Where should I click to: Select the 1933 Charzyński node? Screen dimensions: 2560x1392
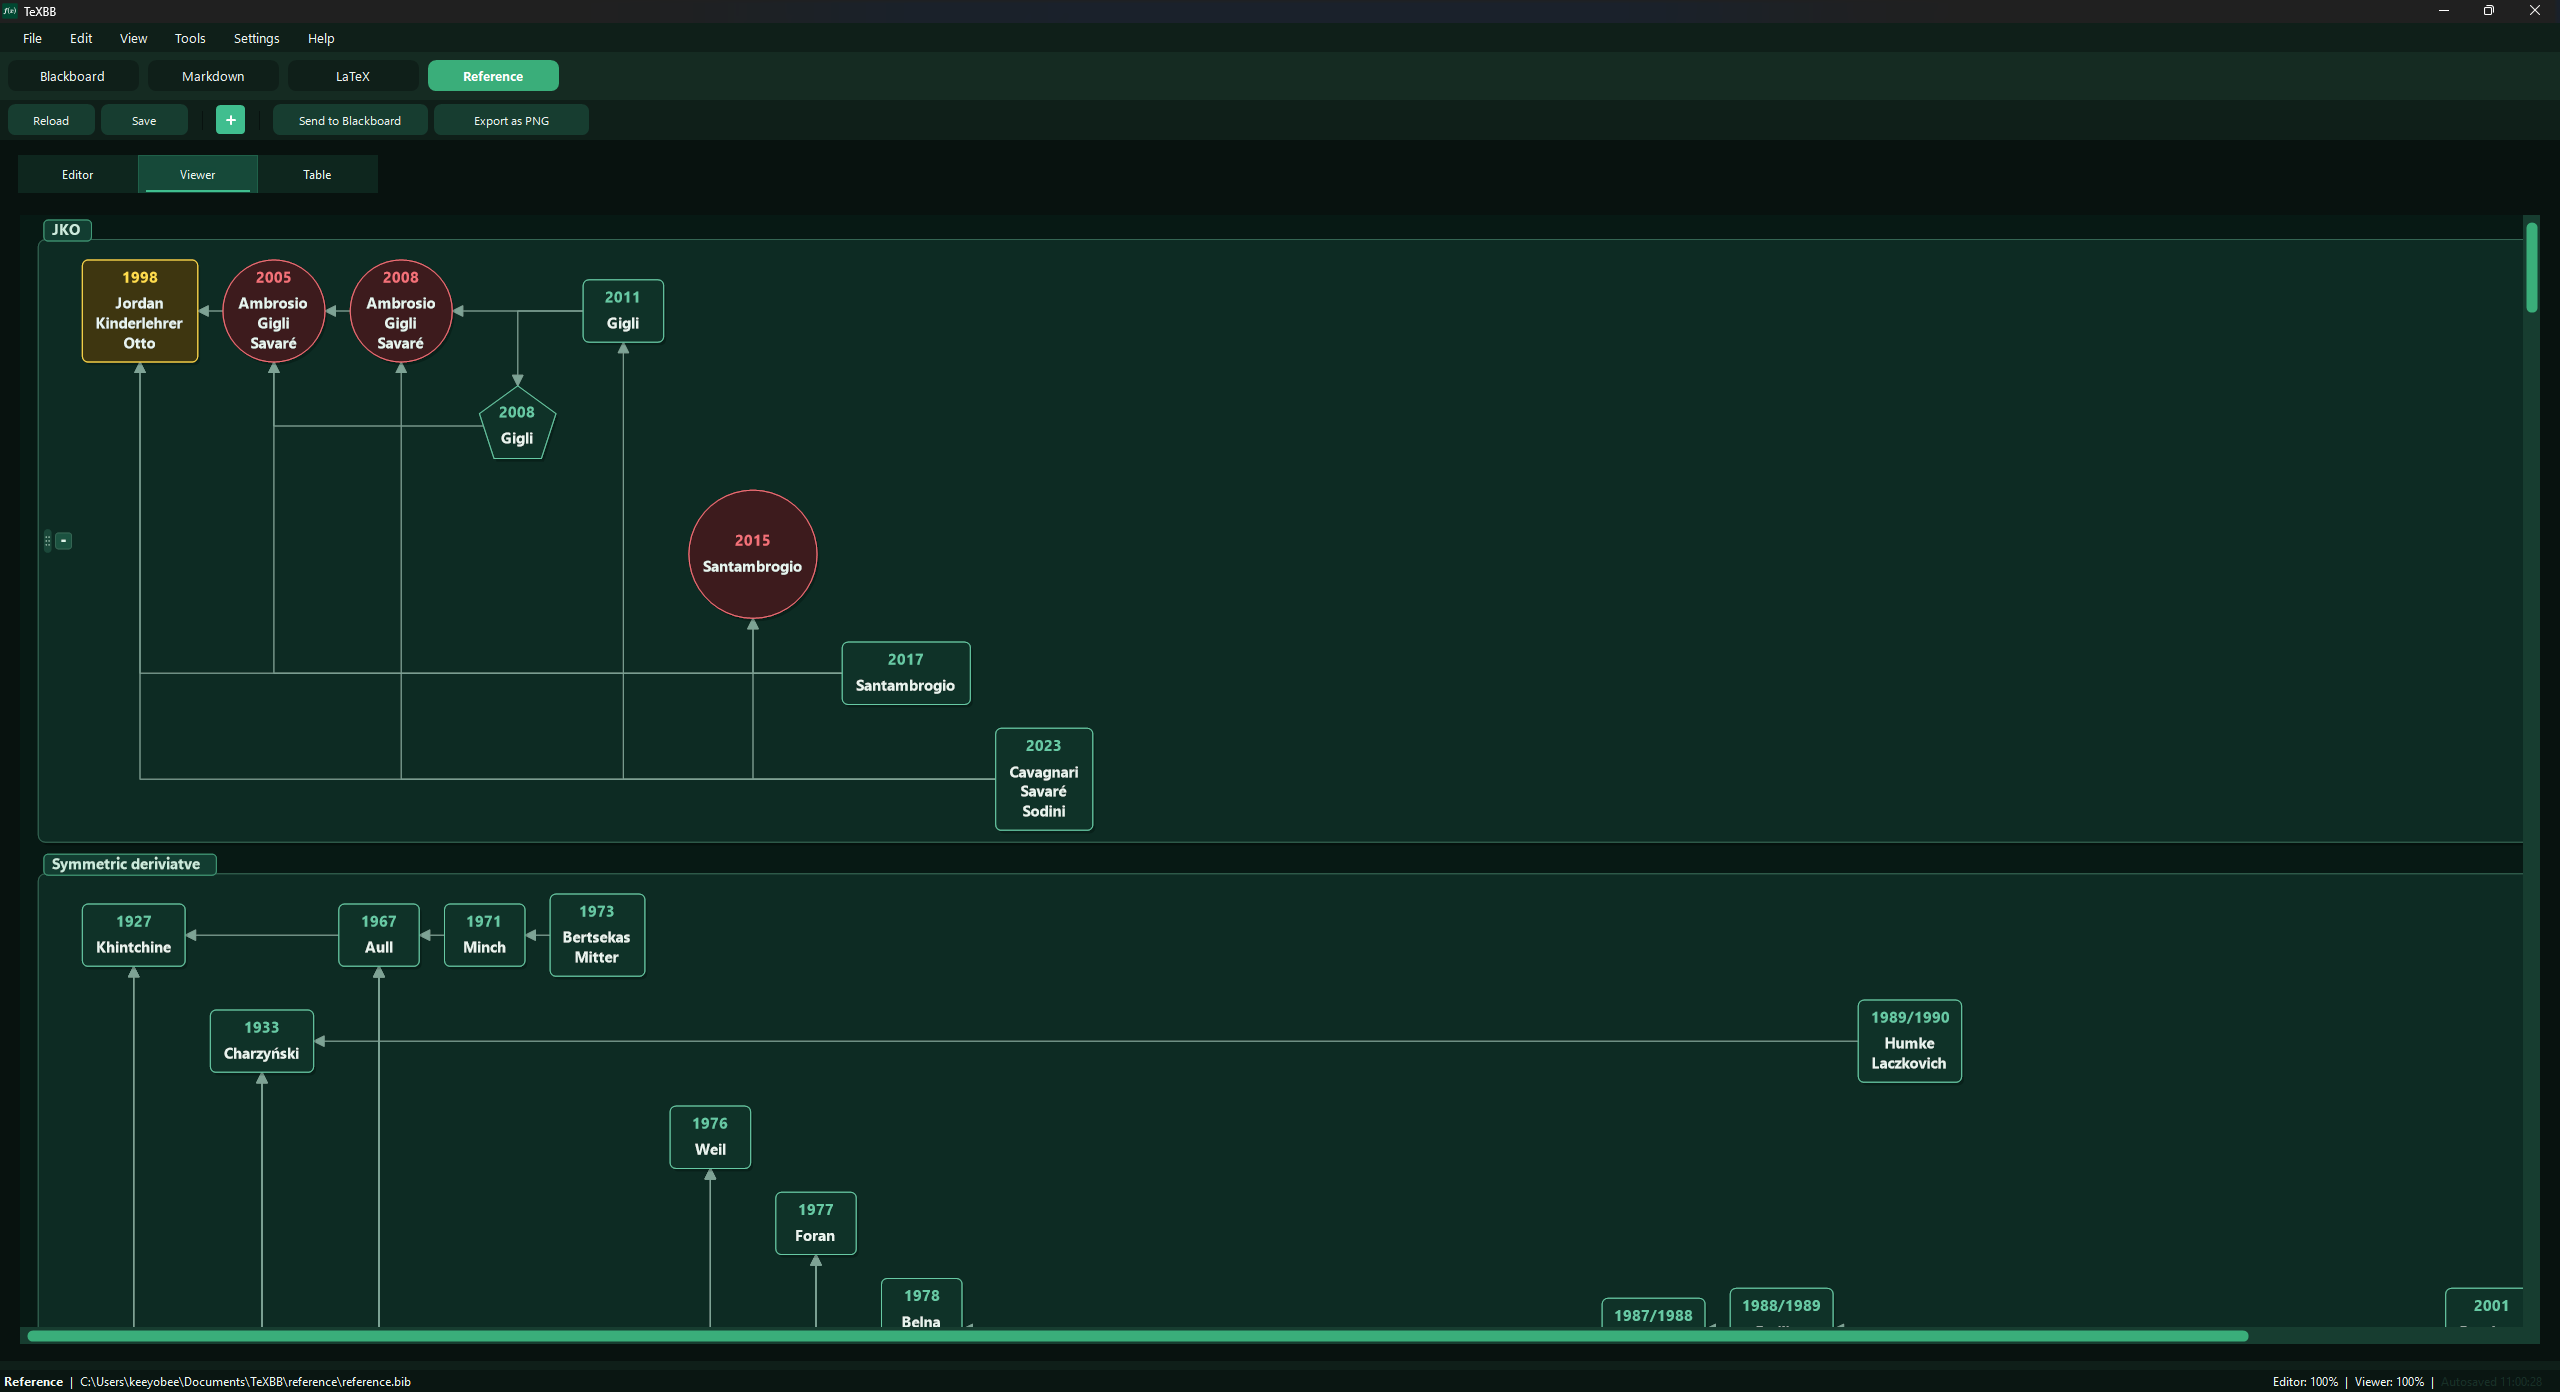pyautogui.click(x=262, y=1041)
